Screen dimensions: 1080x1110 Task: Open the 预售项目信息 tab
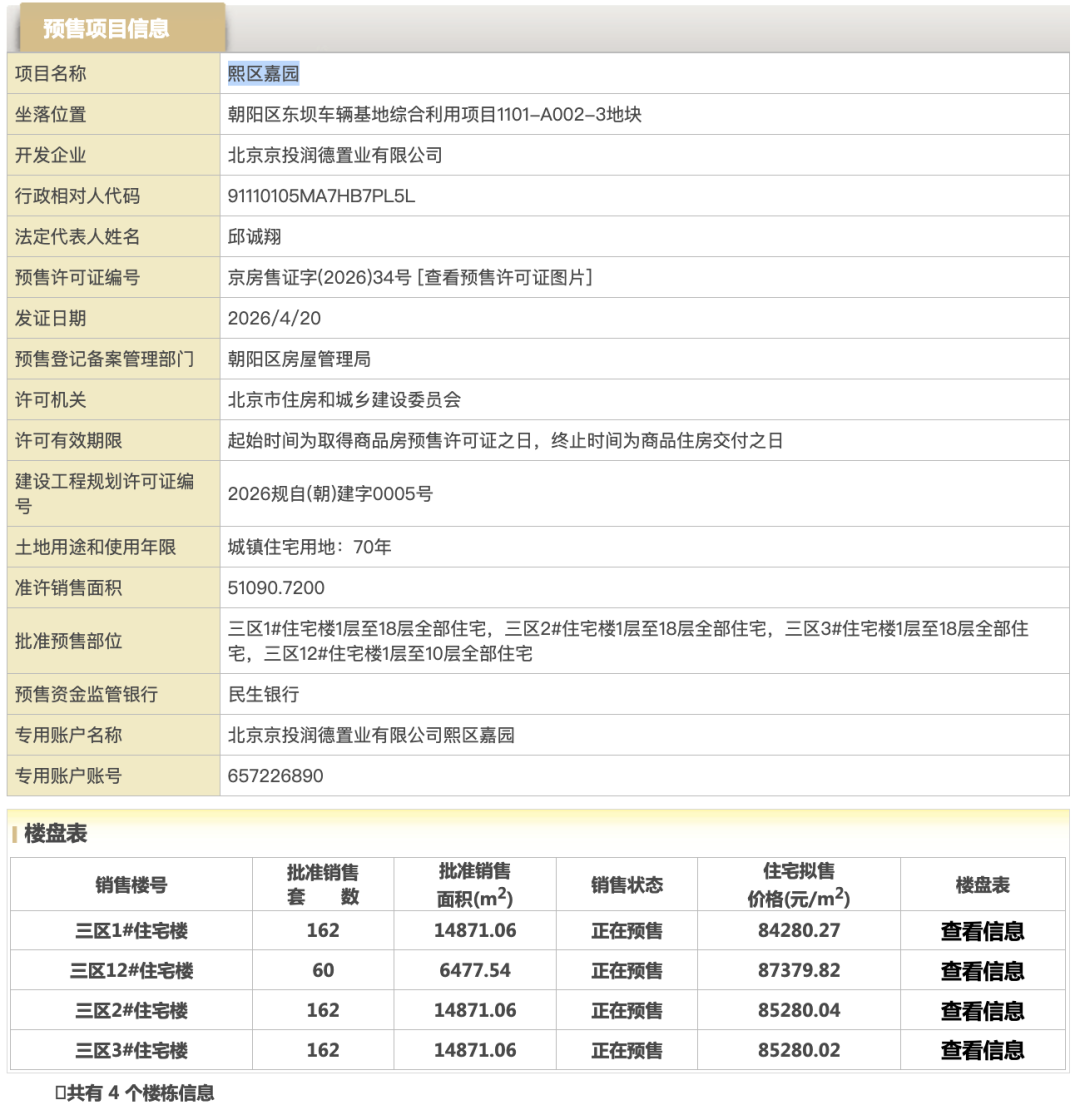coord(106,29)
